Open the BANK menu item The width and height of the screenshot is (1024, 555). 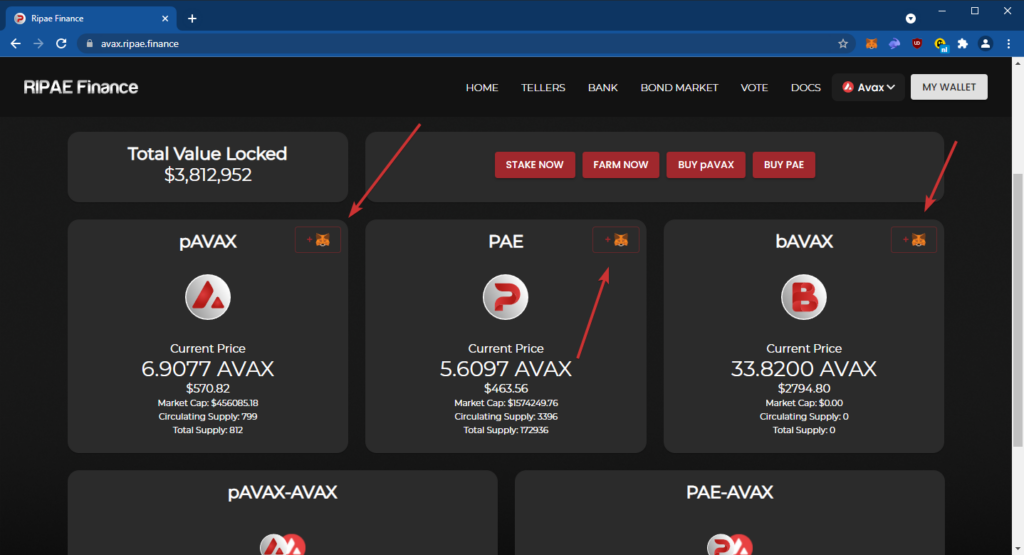[x=603, y=87]
